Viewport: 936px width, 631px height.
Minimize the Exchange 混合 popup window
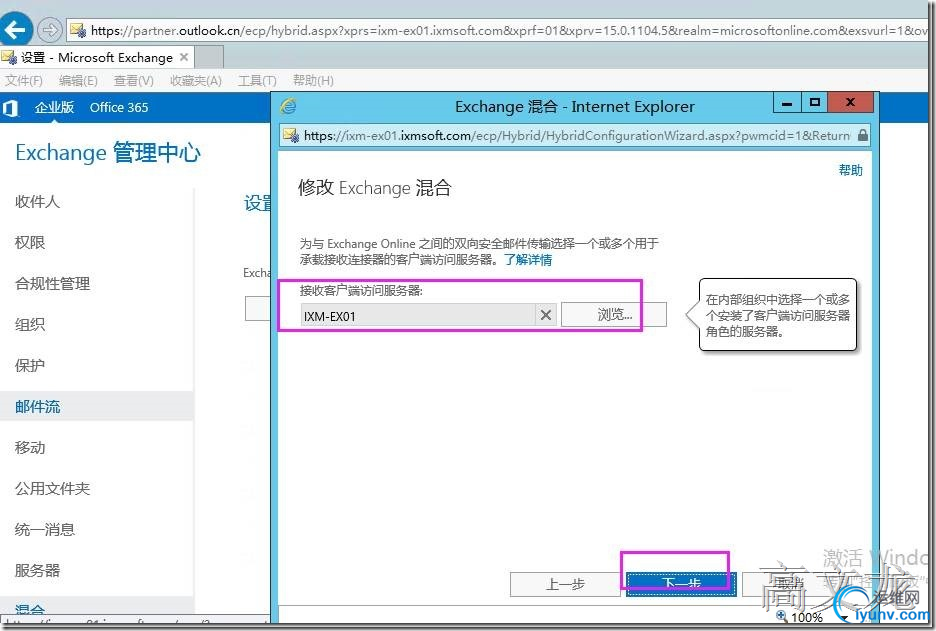(787, 103)
